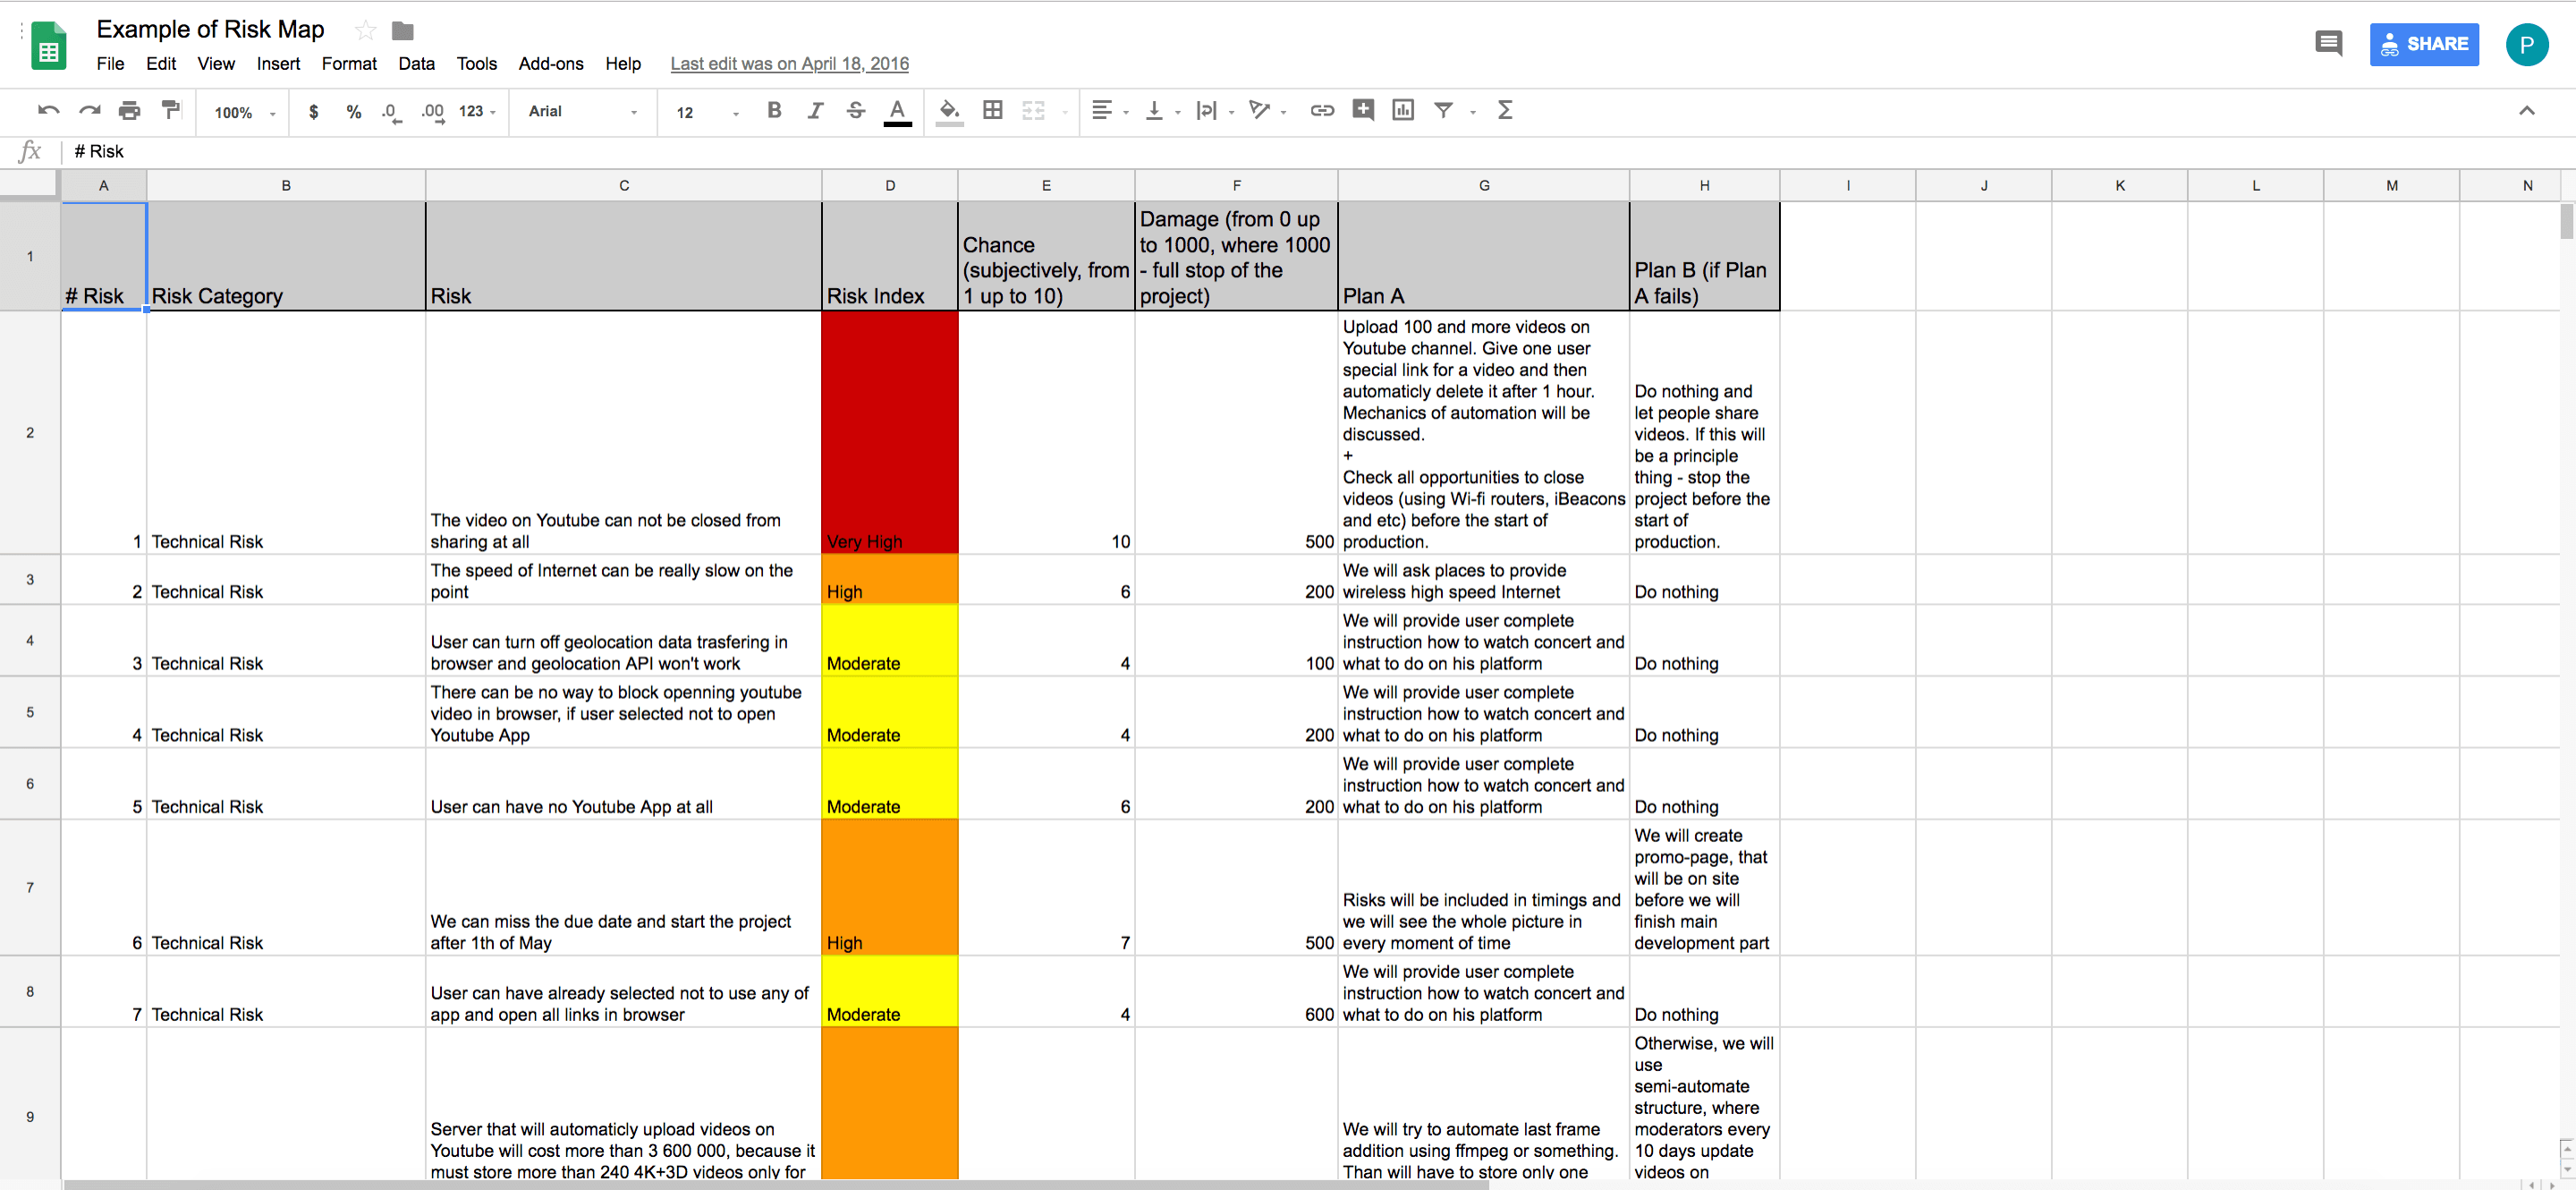Open the Borders tool
Screen dimensions: 2576x1190
click(x=993, y=111)
